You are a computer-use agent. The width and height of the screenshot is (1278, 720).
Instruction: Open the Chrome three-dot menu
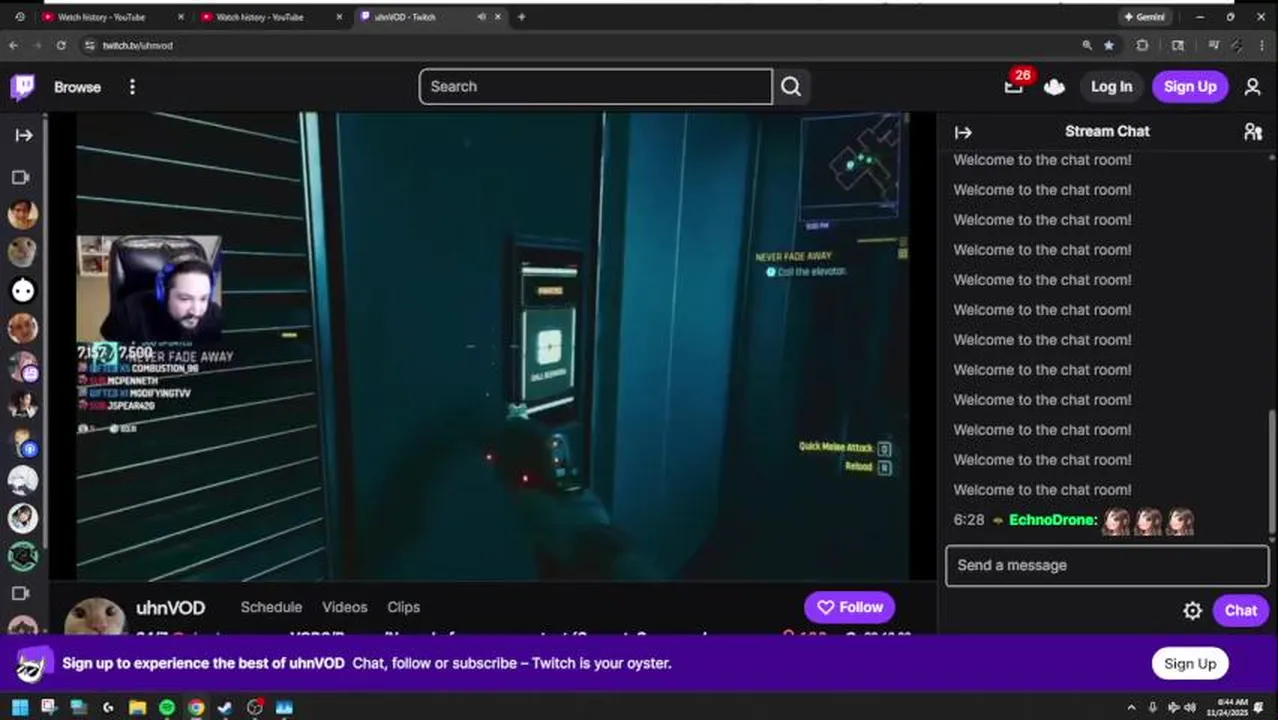pyautogui.click(x=1264, y=45)
